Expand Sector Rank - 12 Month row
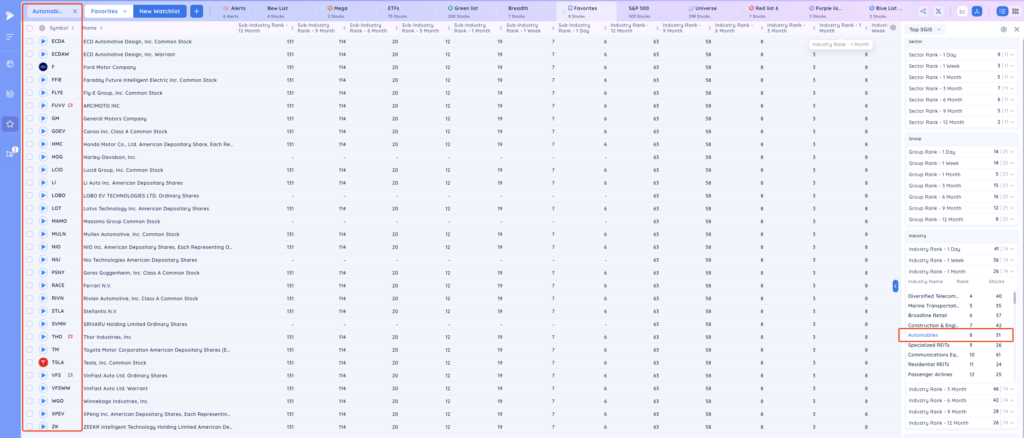Image resolution: width=1024 pixels, height=438 pixels. click(962, 122)
